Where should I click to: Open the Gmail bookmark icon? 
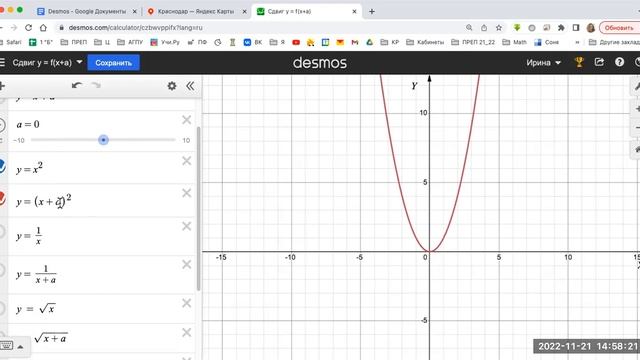click(355, 42)
